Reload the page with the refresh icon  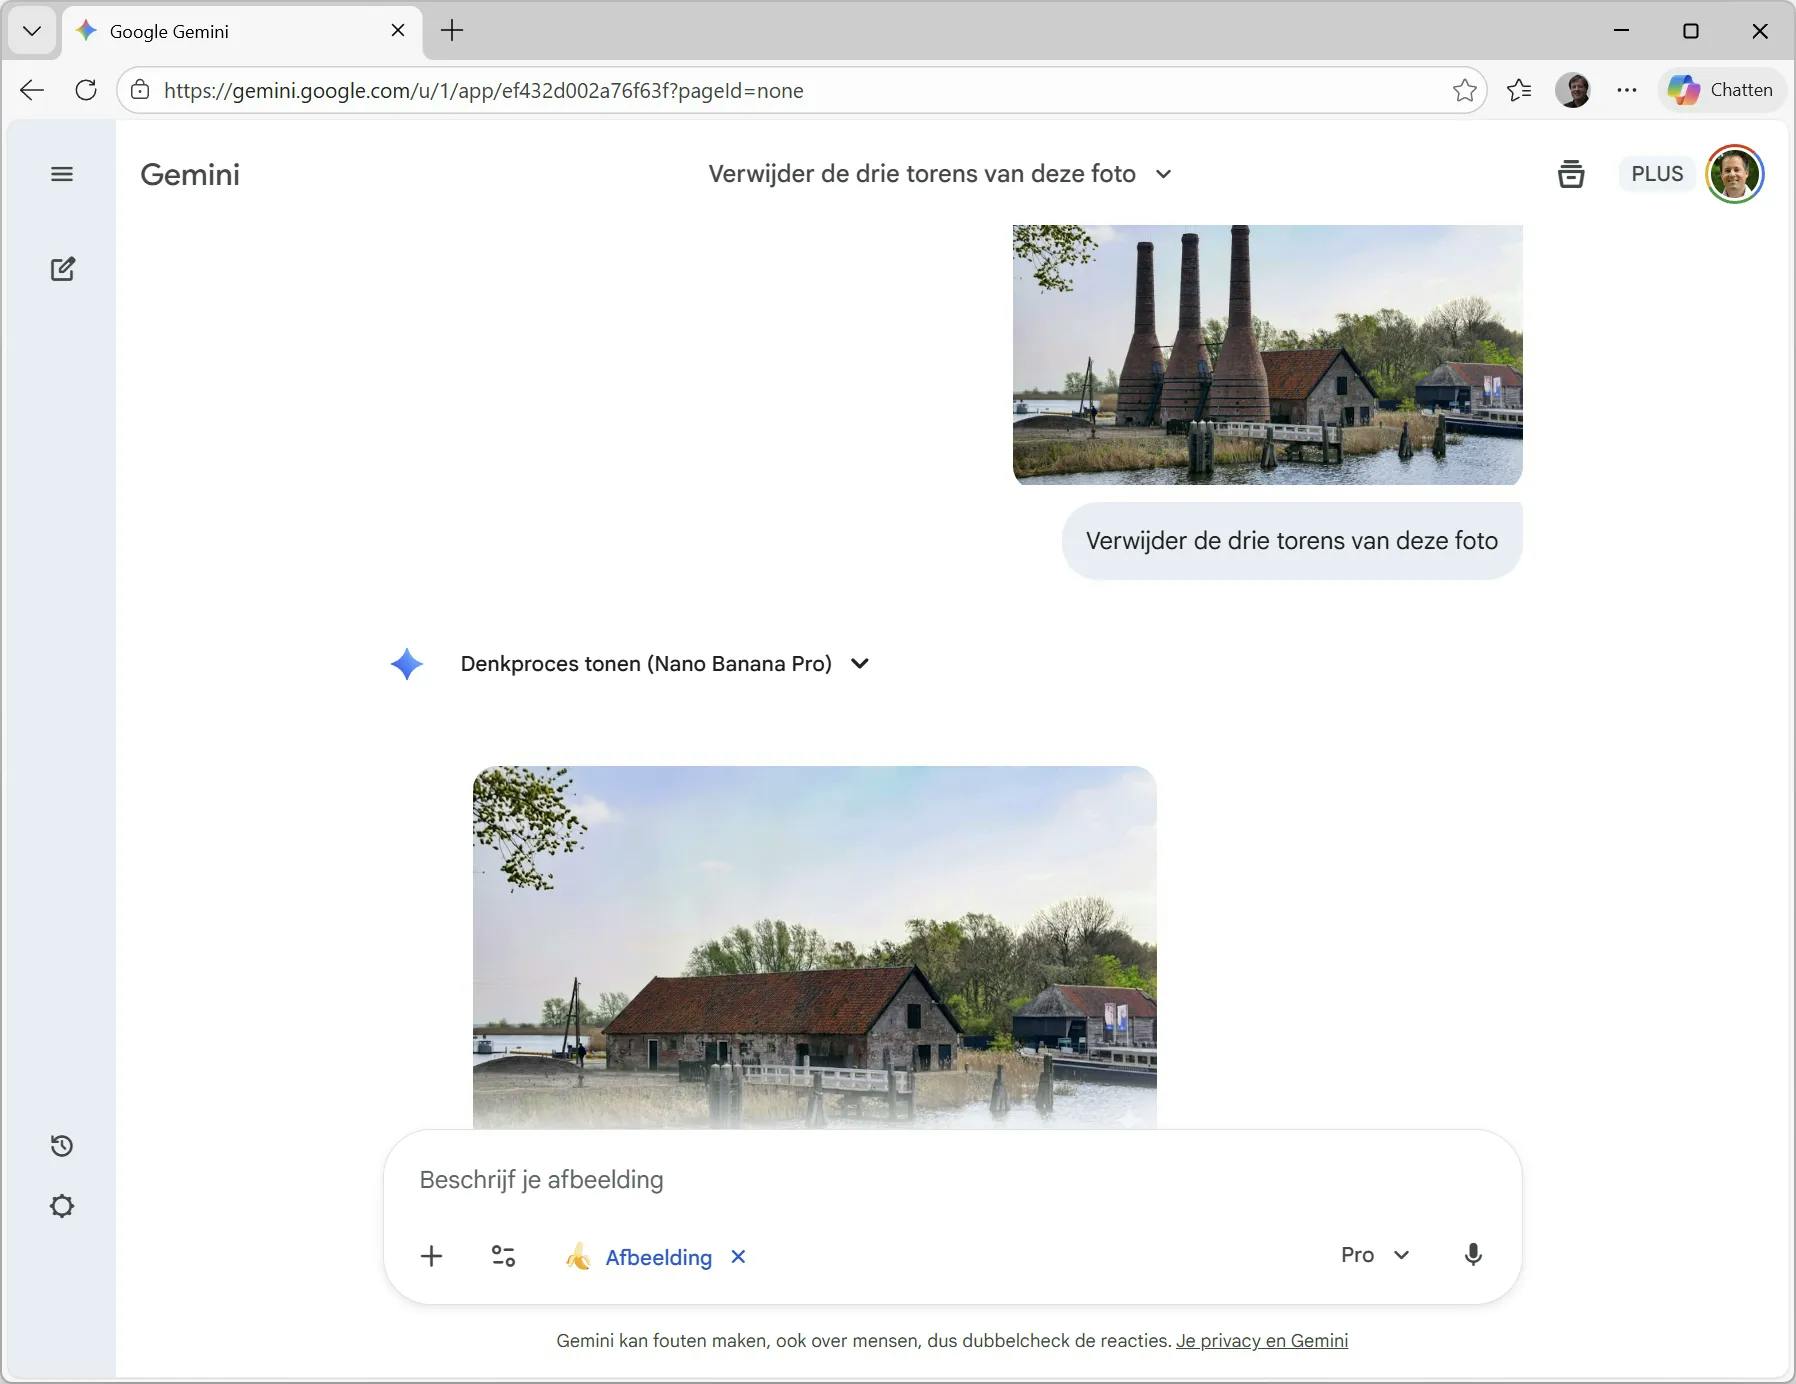pos(86,90)
